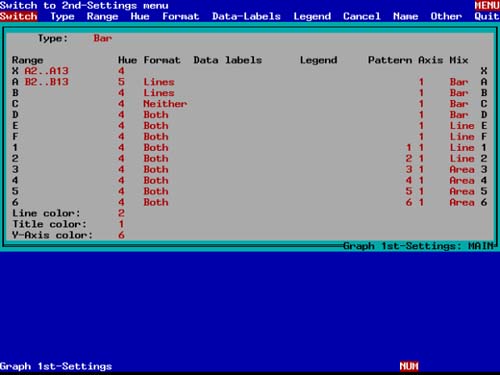500x375 pixels.
Task: Select the Format menu command
Action: 181,16
